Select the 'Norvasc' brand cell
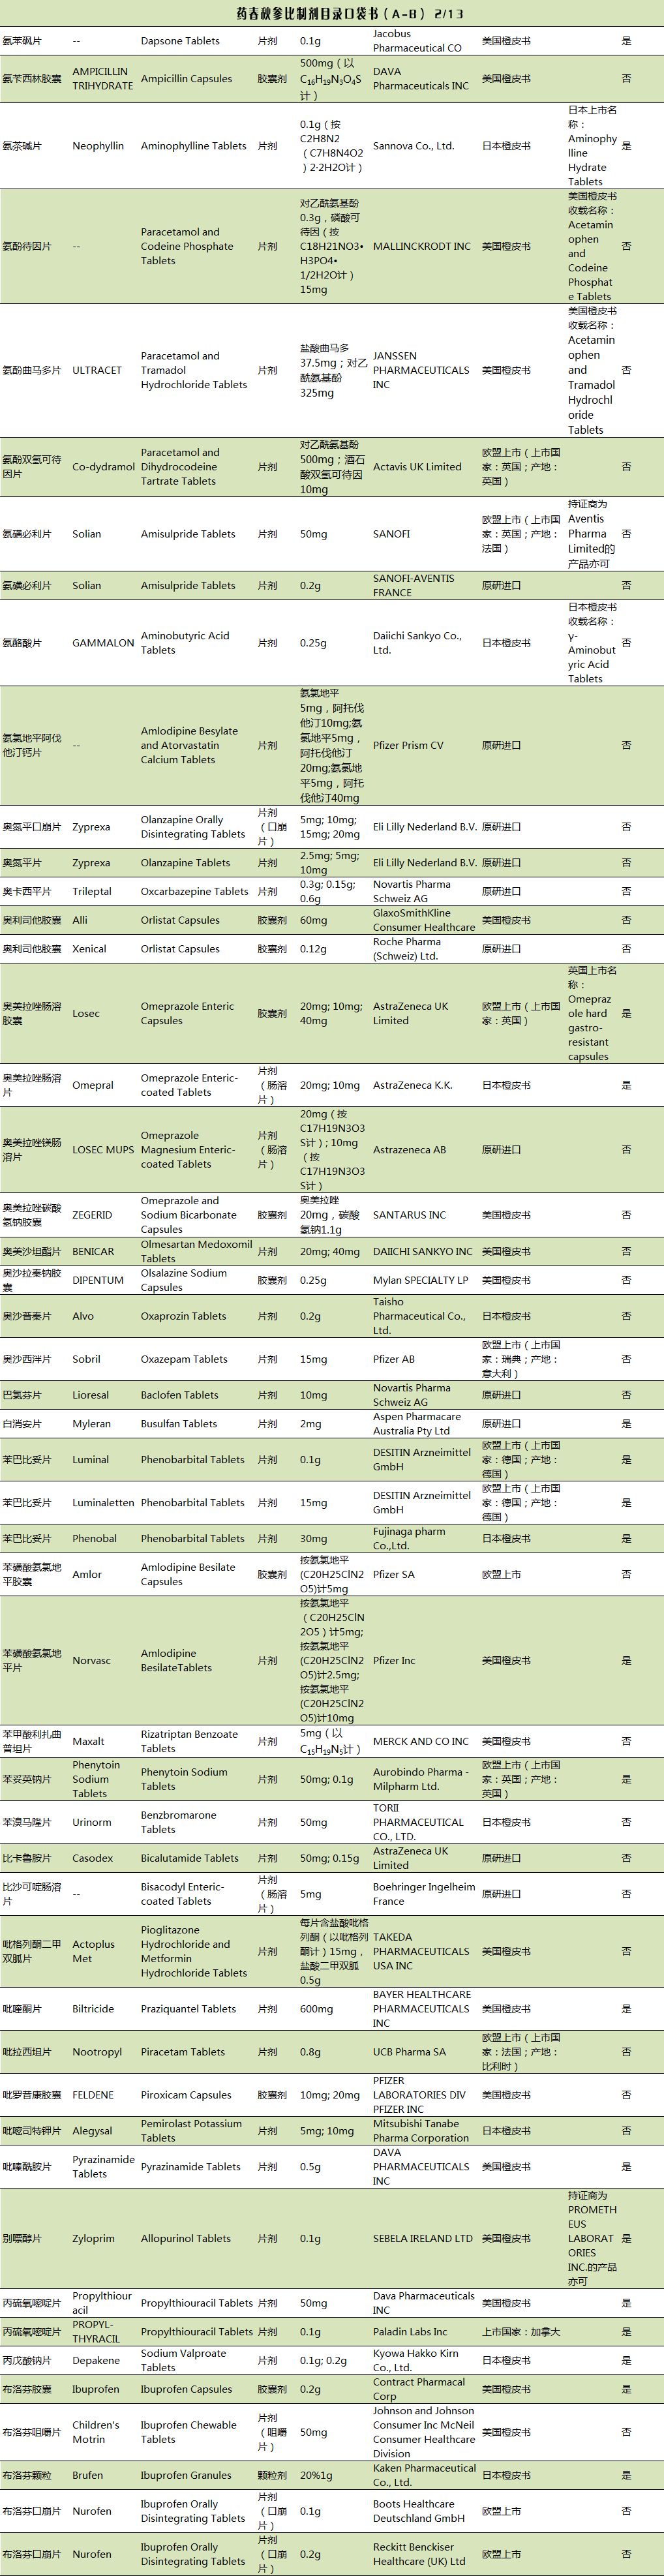This screenshot has width=664, height=2576. (91, 1660)
